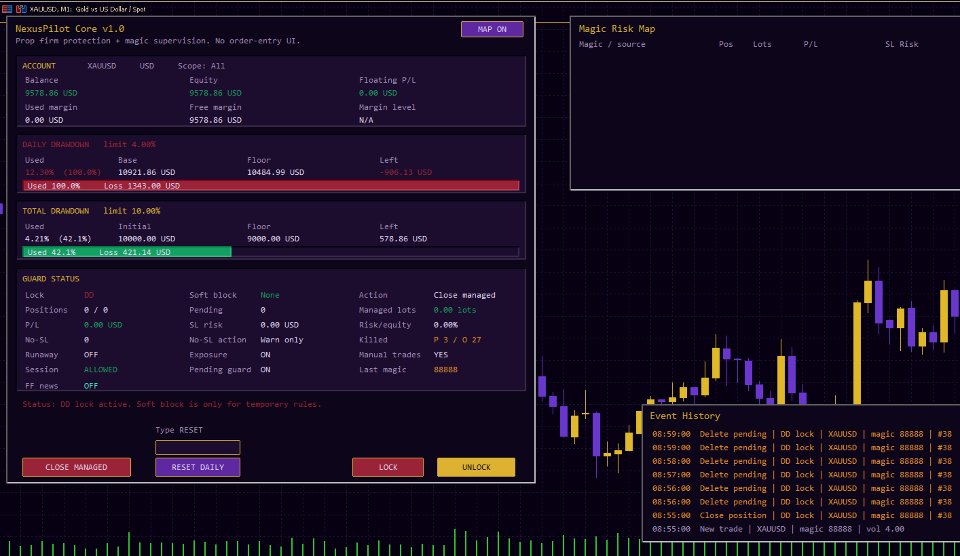Click the Initial value 10000.00 USD

click(146, 239)
